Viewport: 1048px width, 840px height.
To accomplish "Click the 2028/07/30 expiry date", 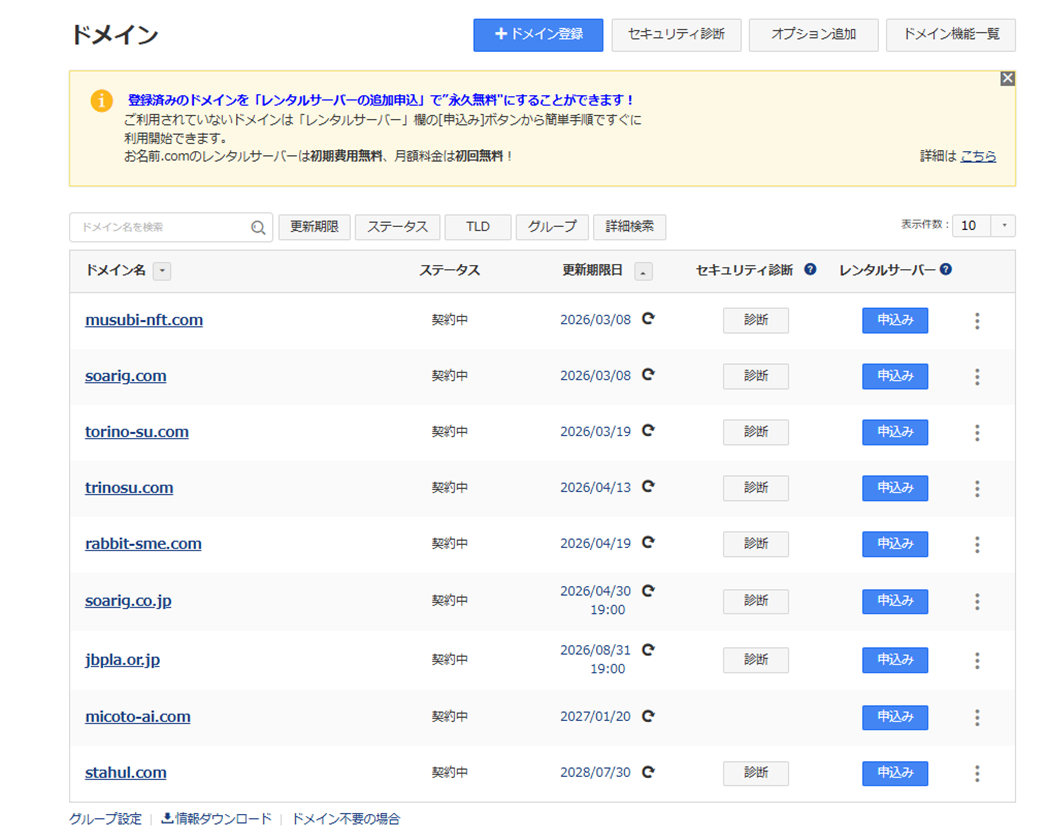I will (x=596, y=773).
